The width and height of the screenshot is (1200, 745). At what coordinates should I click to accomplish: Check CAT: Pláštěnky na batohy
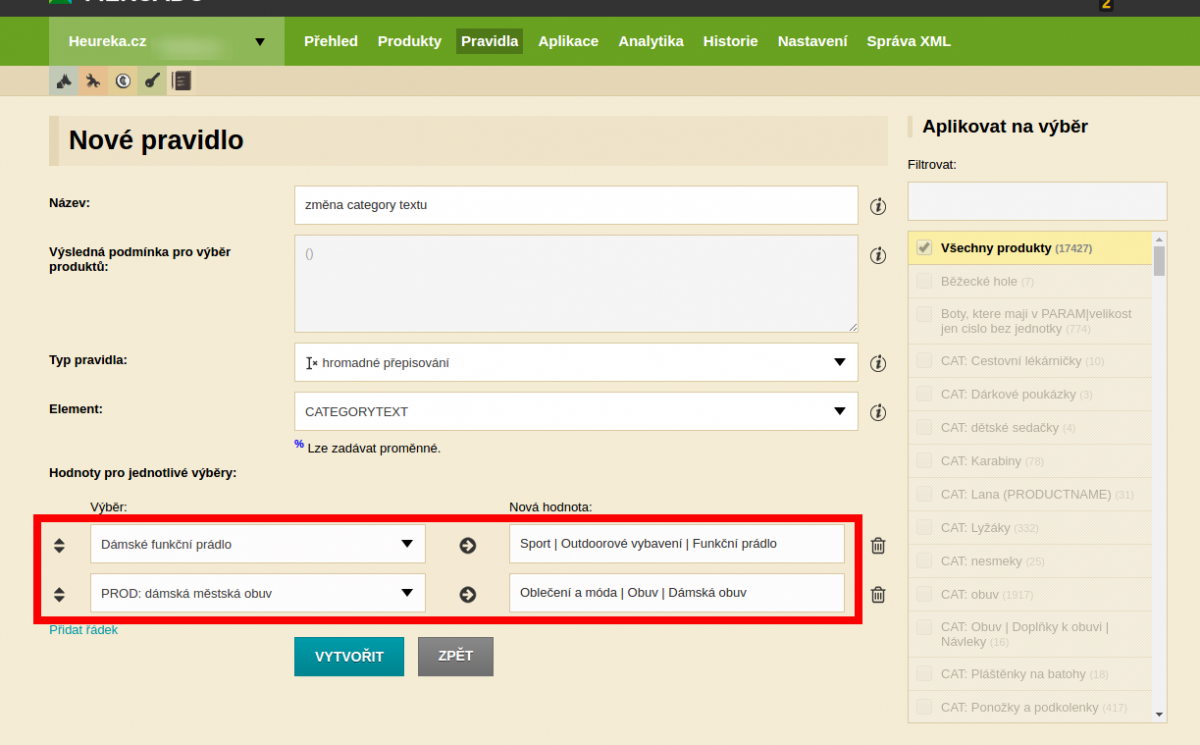[x=924, y=674]
